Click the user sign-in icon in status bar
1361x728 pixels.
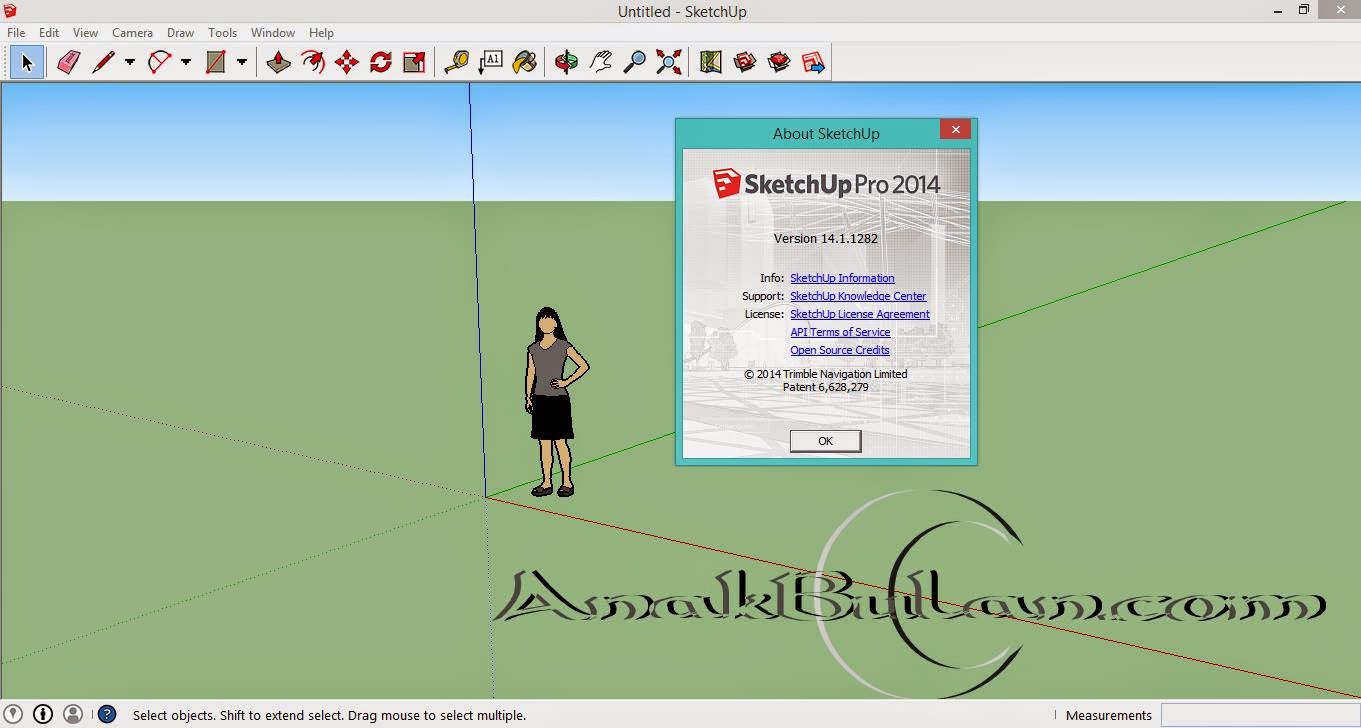click(x=73, y=714)
